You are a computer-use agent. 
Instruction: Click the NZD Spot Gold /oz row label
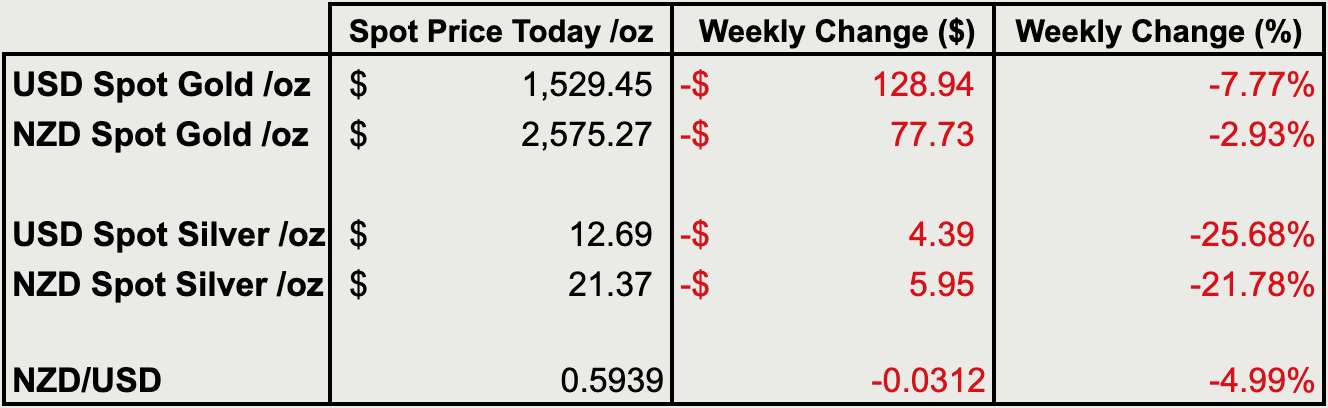tap(160, 135)
